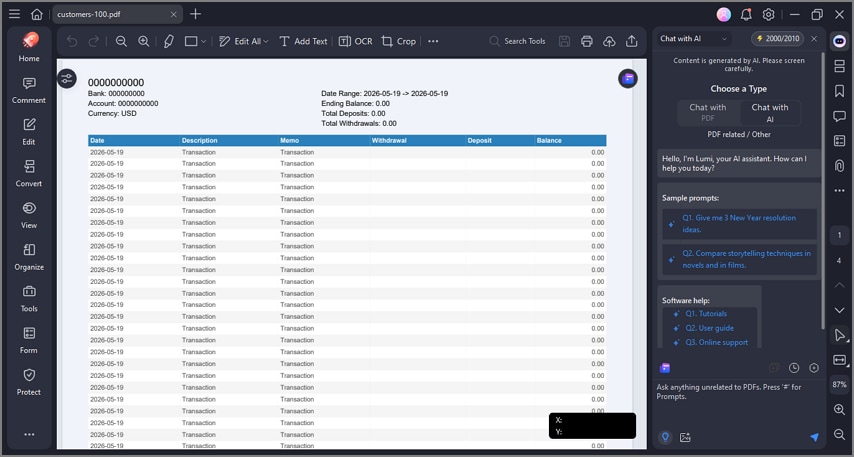854x457 pixels.
Task: Click the Edit All button
Action: tap(243, 41)
